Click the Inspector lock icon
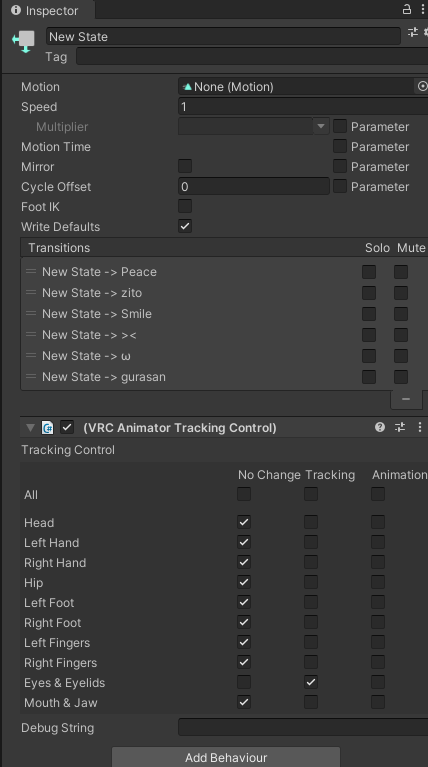The image size is (428, 767). 406,9
